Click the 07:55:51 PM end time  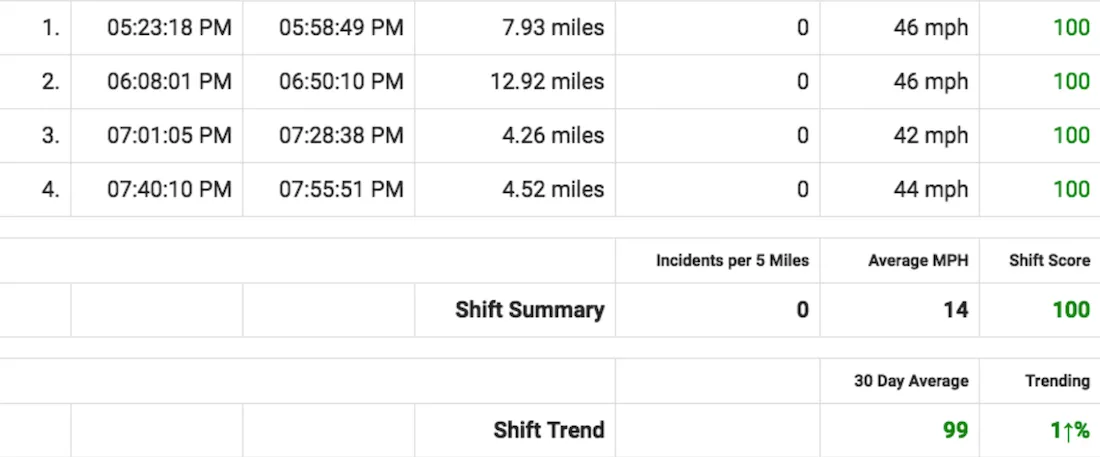click(x=341, y=189)
